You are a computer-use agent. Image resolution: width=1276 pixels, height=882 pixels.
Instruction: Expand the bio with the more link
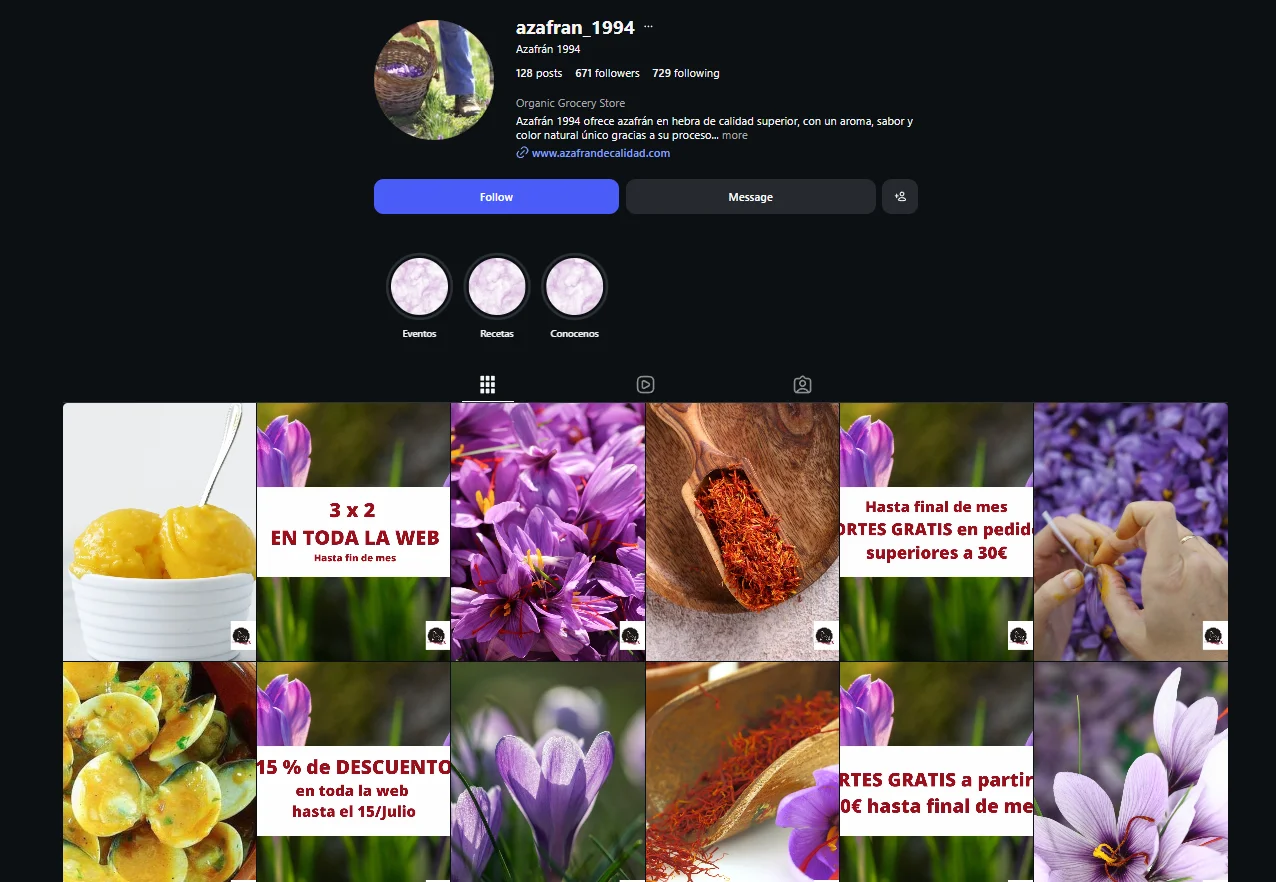[x=735, y=135]
